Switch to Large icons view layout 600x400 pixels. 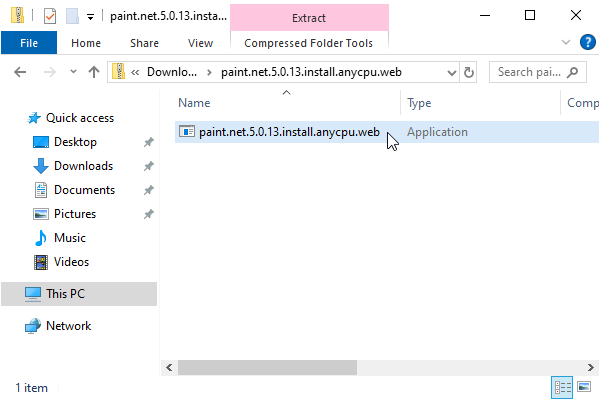pyautogui.click(x=584, y=387)
